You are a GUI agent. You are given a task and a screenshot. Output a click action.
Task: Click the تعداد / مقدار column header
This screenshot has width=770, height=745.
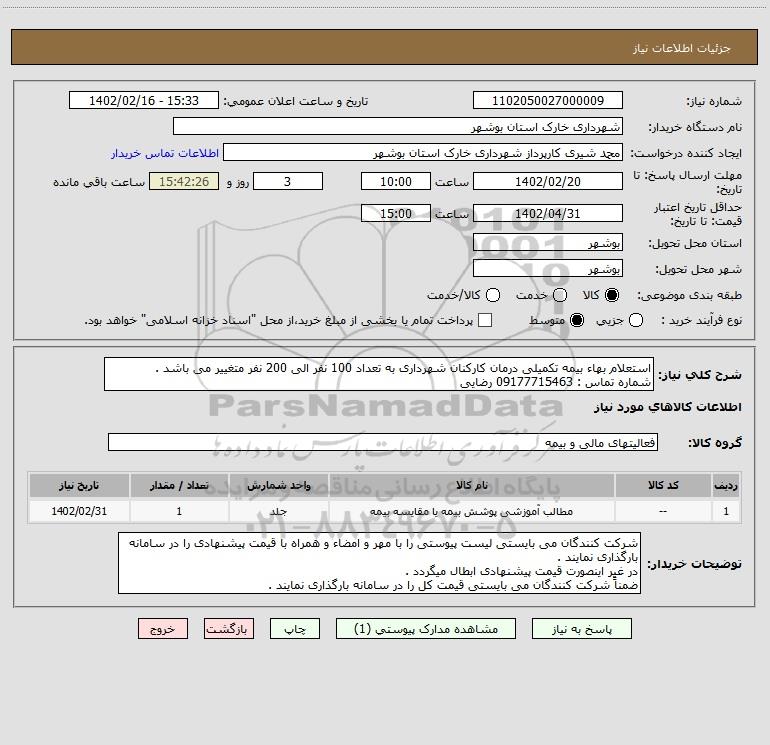coord(179,485)
